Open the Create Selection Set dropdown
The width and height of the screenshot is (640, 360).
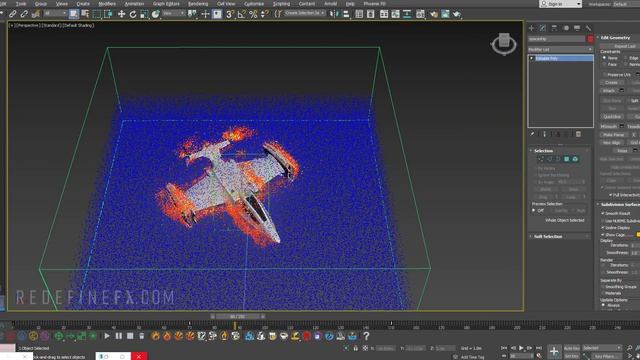(x=305, y=13)
